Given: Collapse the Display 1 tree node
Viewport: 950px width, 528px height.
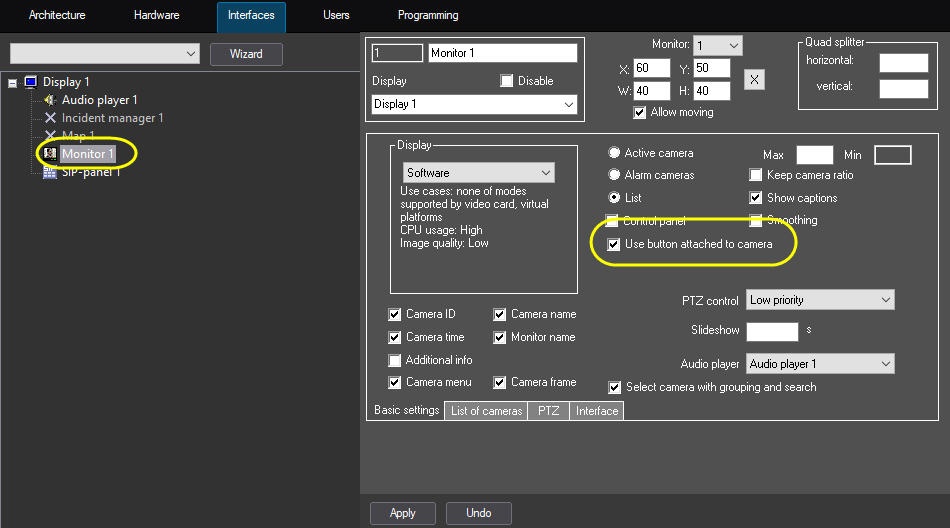Looking at the screenshot, I should (12, 82).
